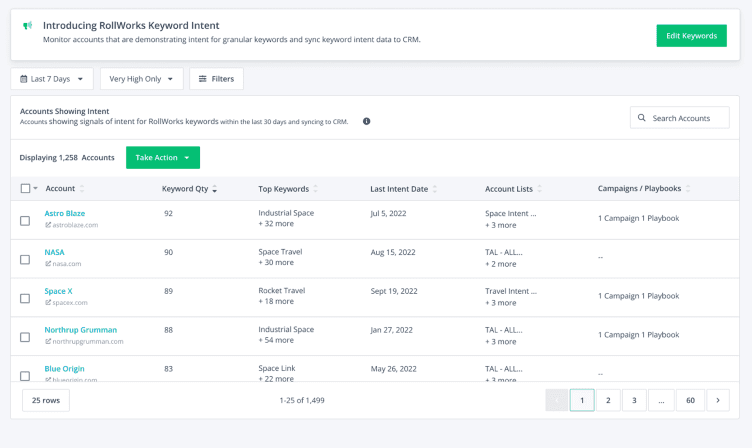Viewport: 752px width, 448px height.
Task: Open the 25 rows page size selector
Action: click(x=46, y=400)
